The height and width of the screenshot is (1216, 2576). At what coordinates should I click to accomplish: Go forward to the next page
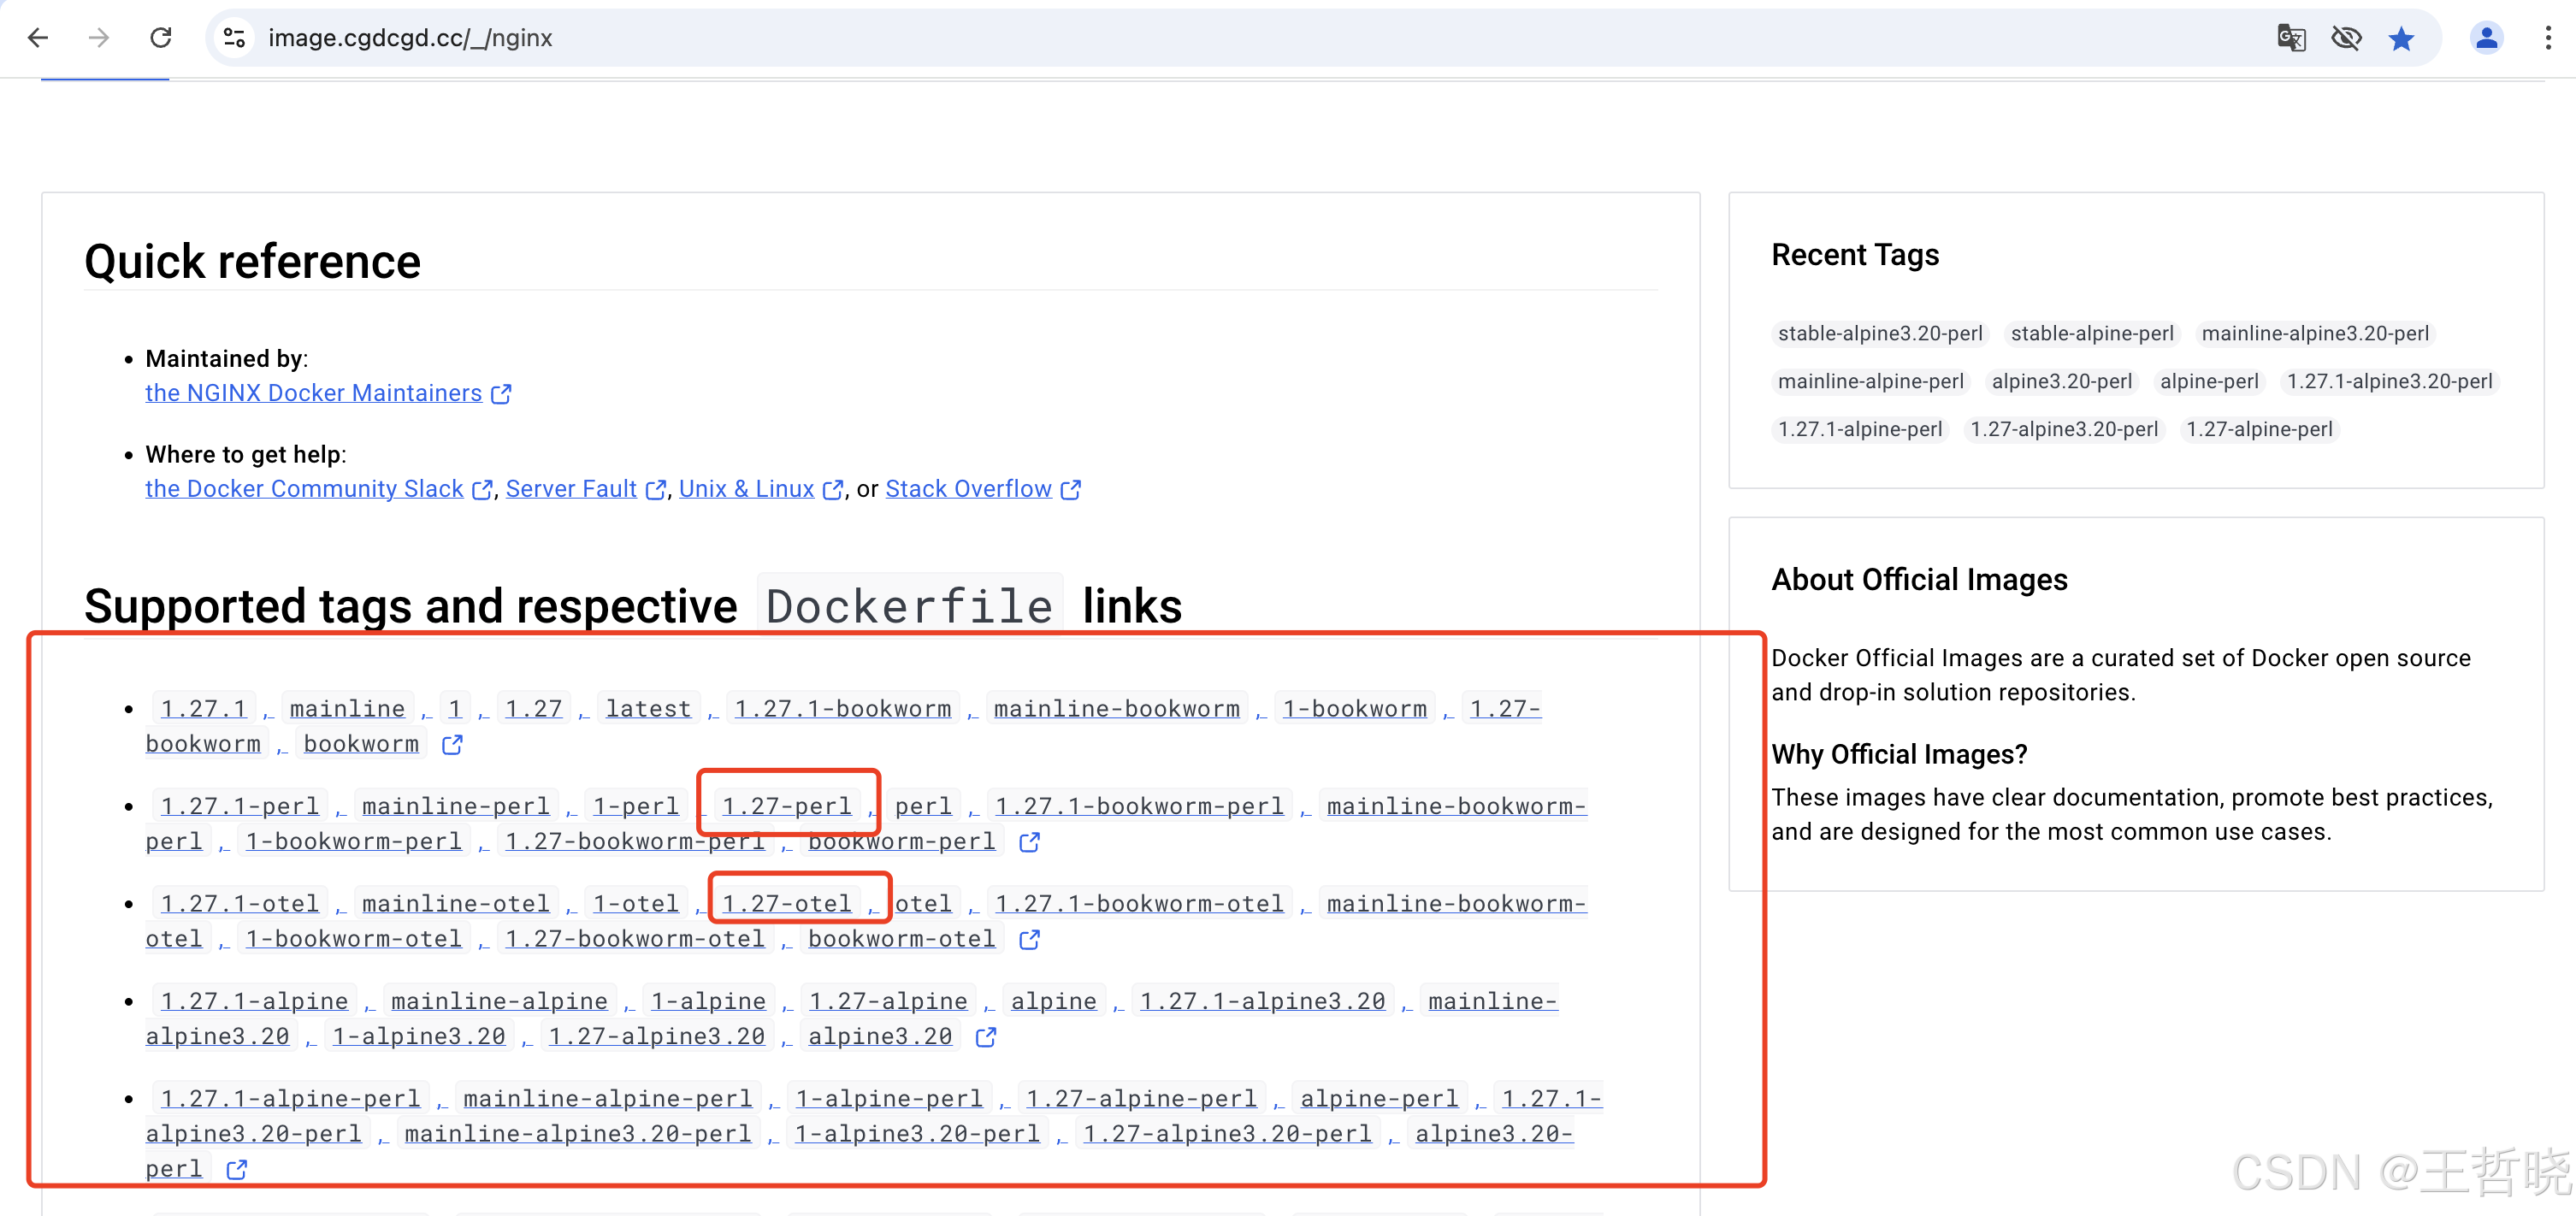point(98,38)
